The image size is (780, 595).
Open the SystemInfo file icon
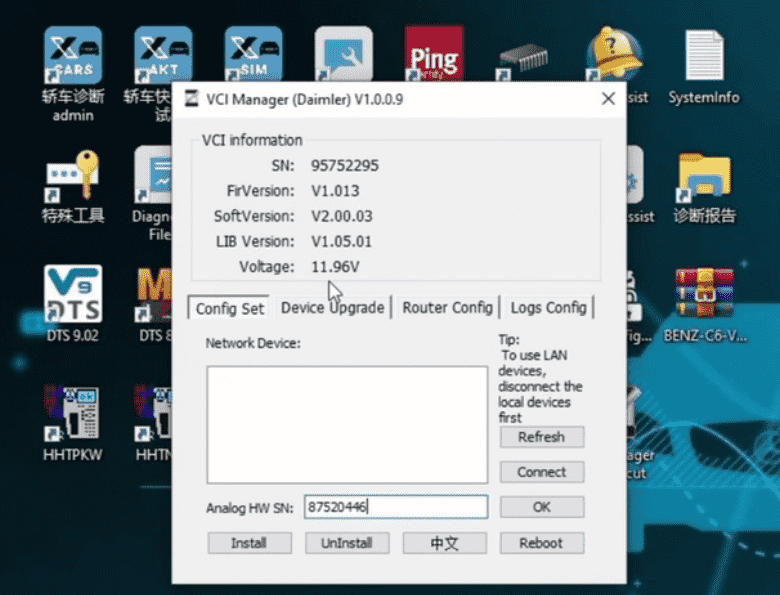pyautogui.click(x=703, y=56)
